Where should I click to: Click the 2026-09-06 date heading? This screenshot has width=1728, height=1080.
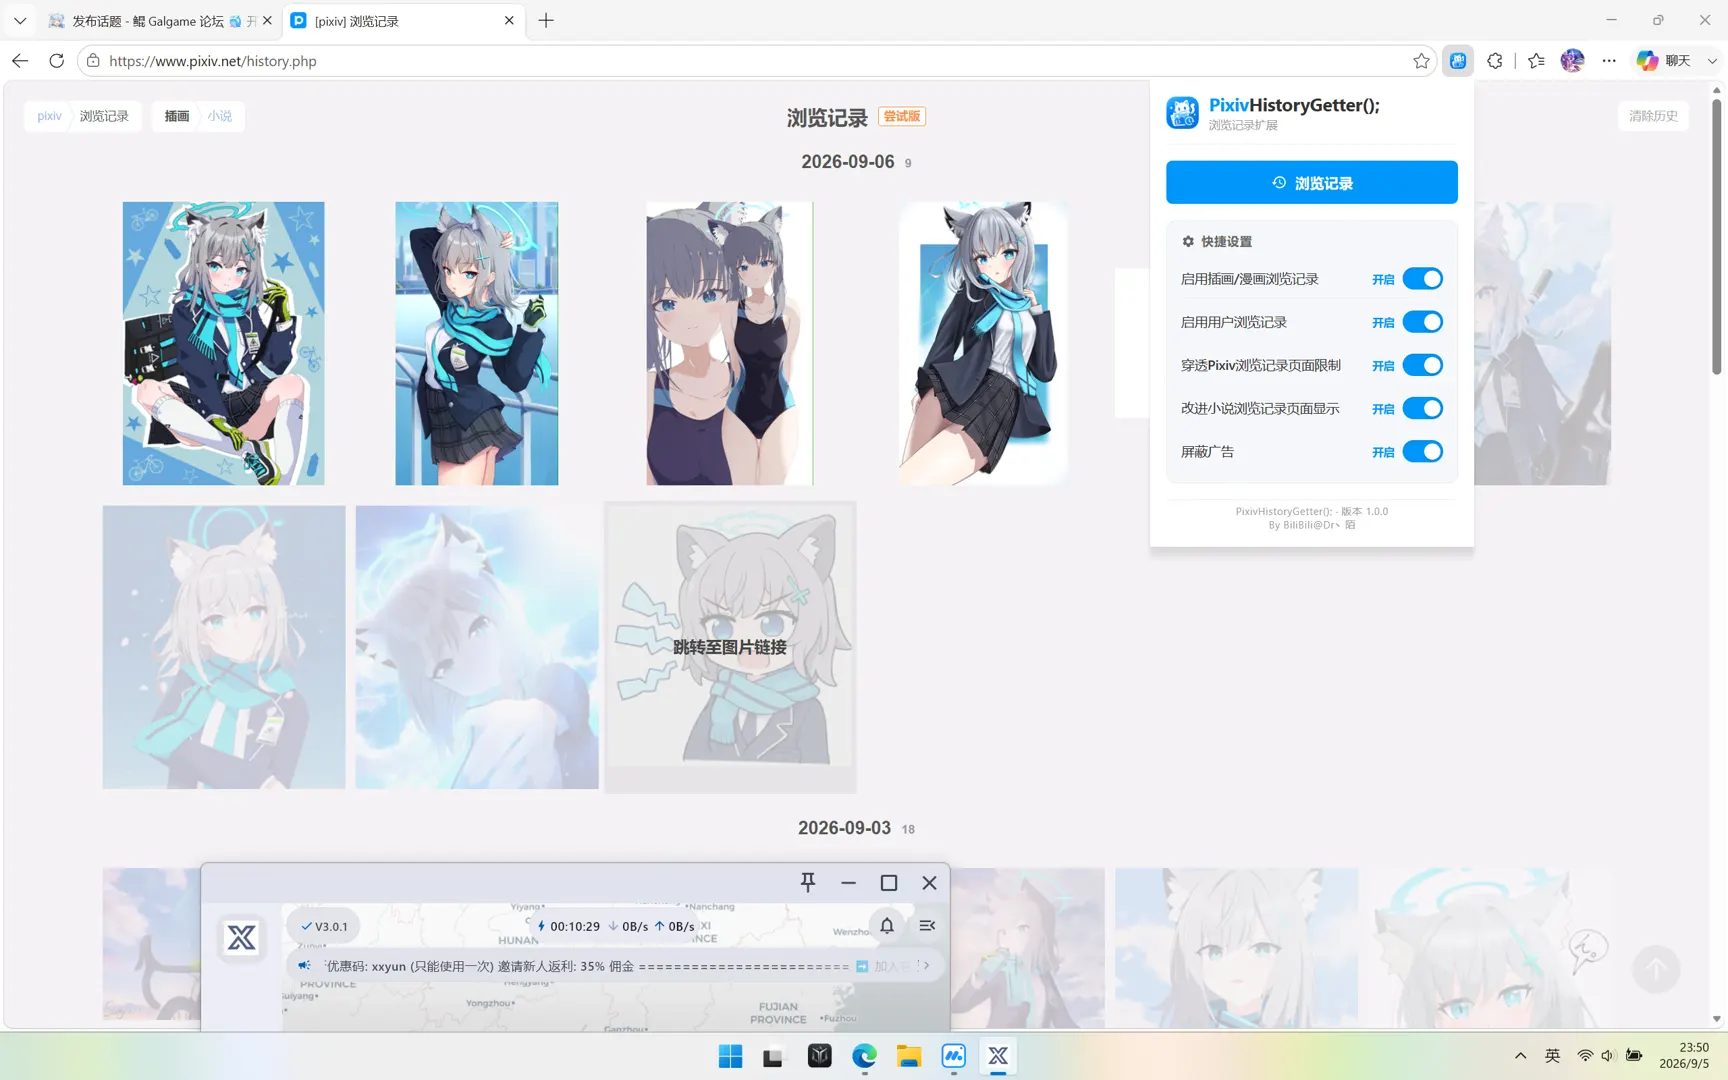(x=848, y=162)
